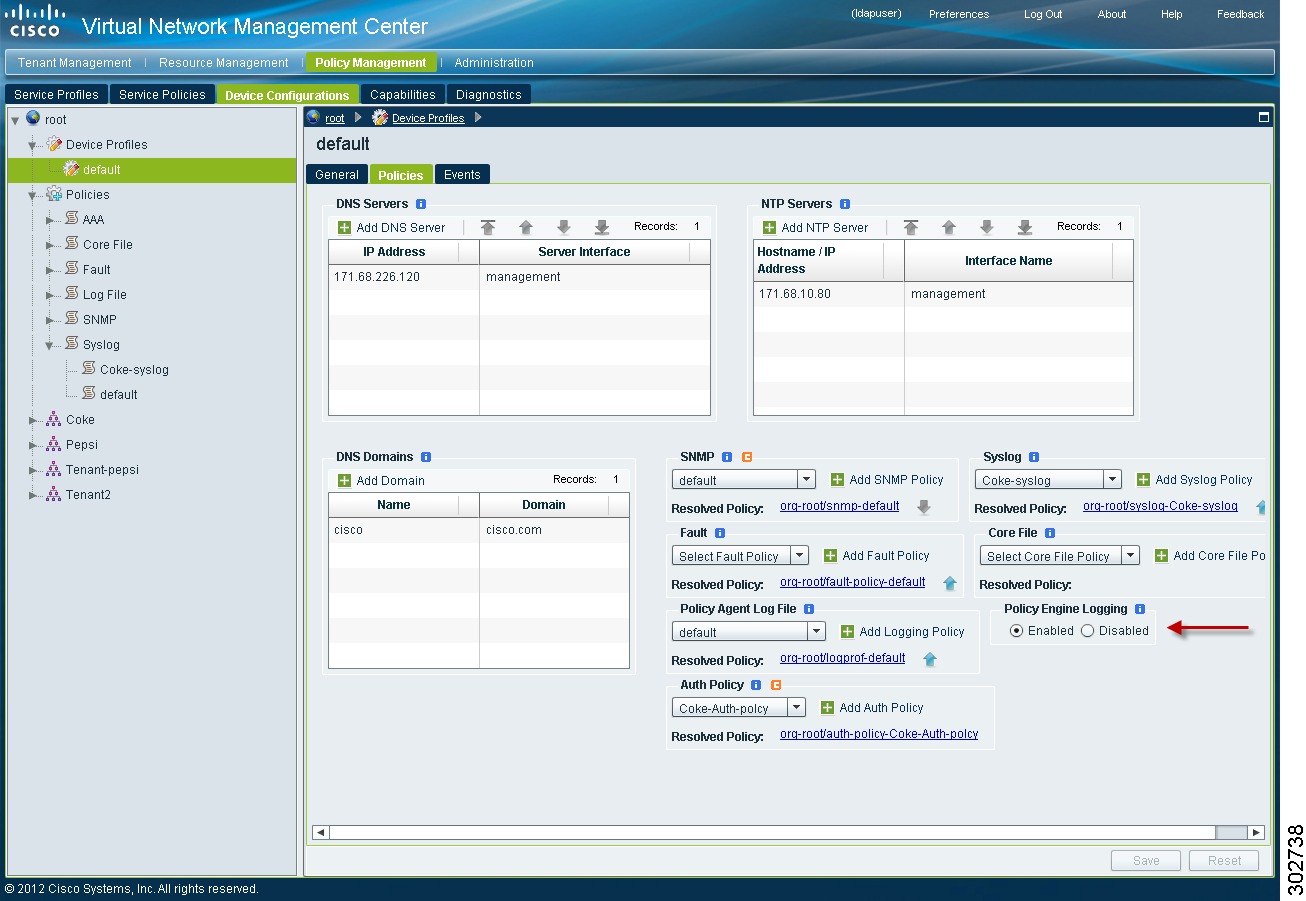Select the Disabled radio for Policy Engine Logging
This screenshot has width=1306, height=901.
(1087, 631)
